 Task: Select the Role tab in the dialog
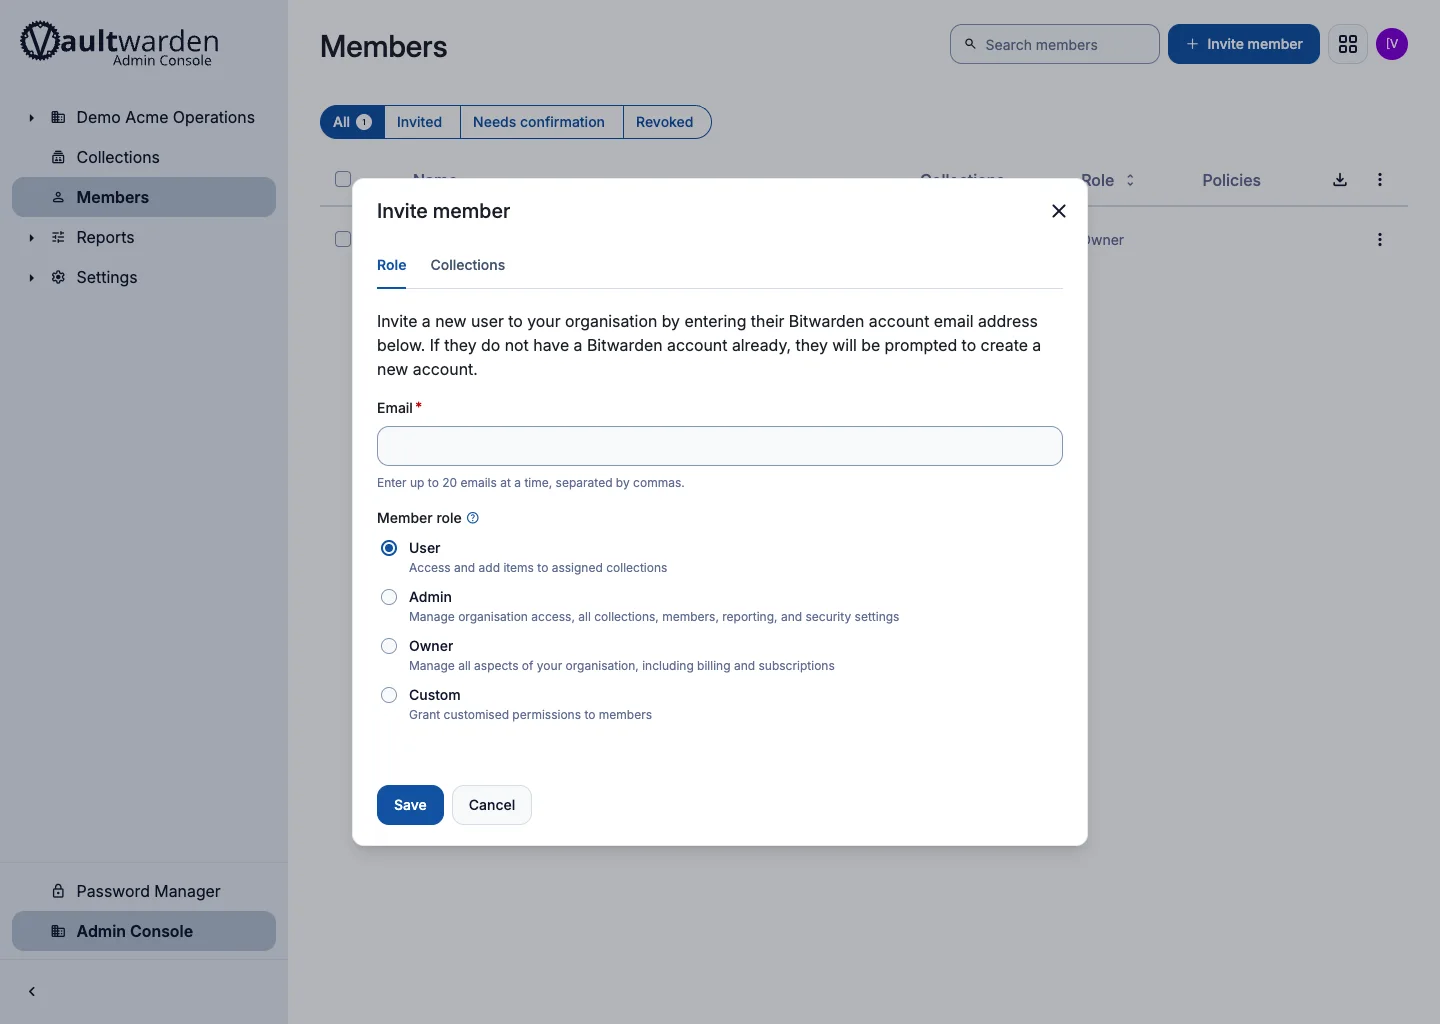(391, 265)
